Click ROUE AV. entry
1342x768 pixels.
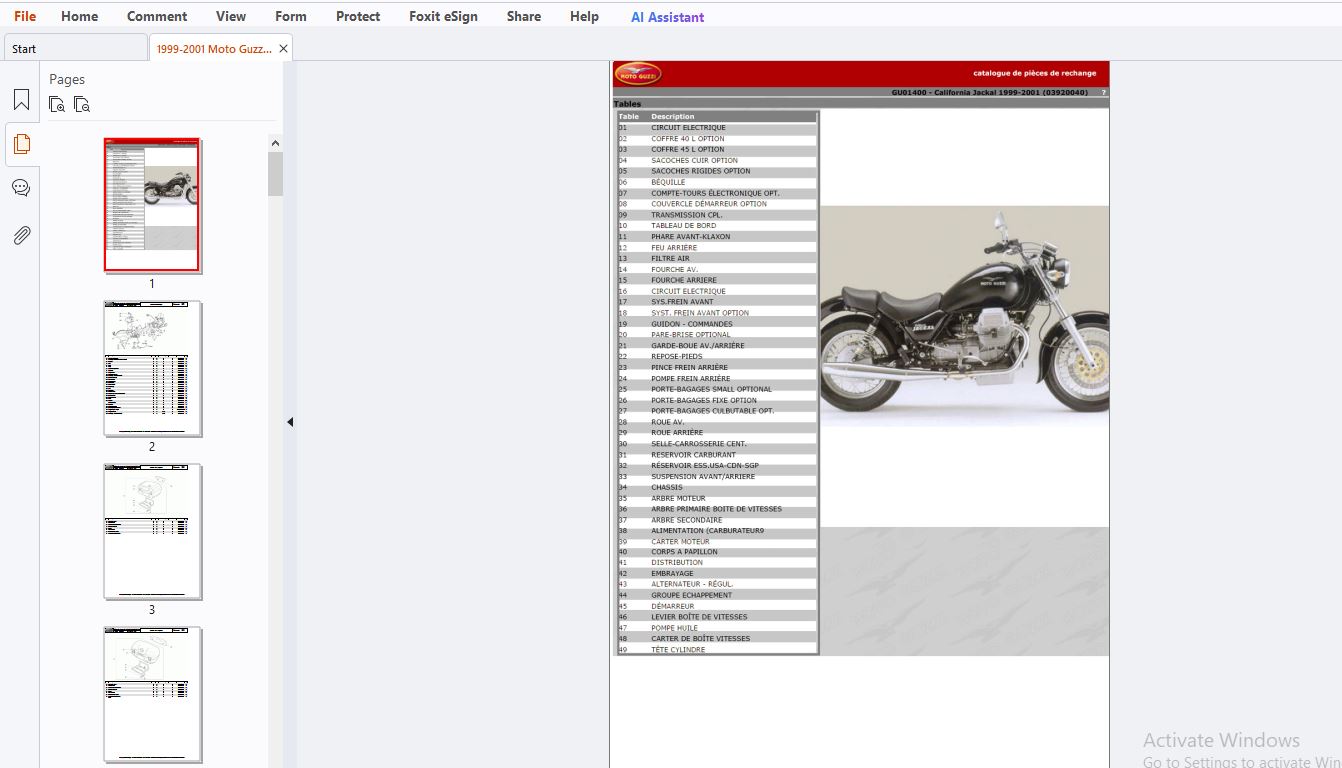click(667, 422)
